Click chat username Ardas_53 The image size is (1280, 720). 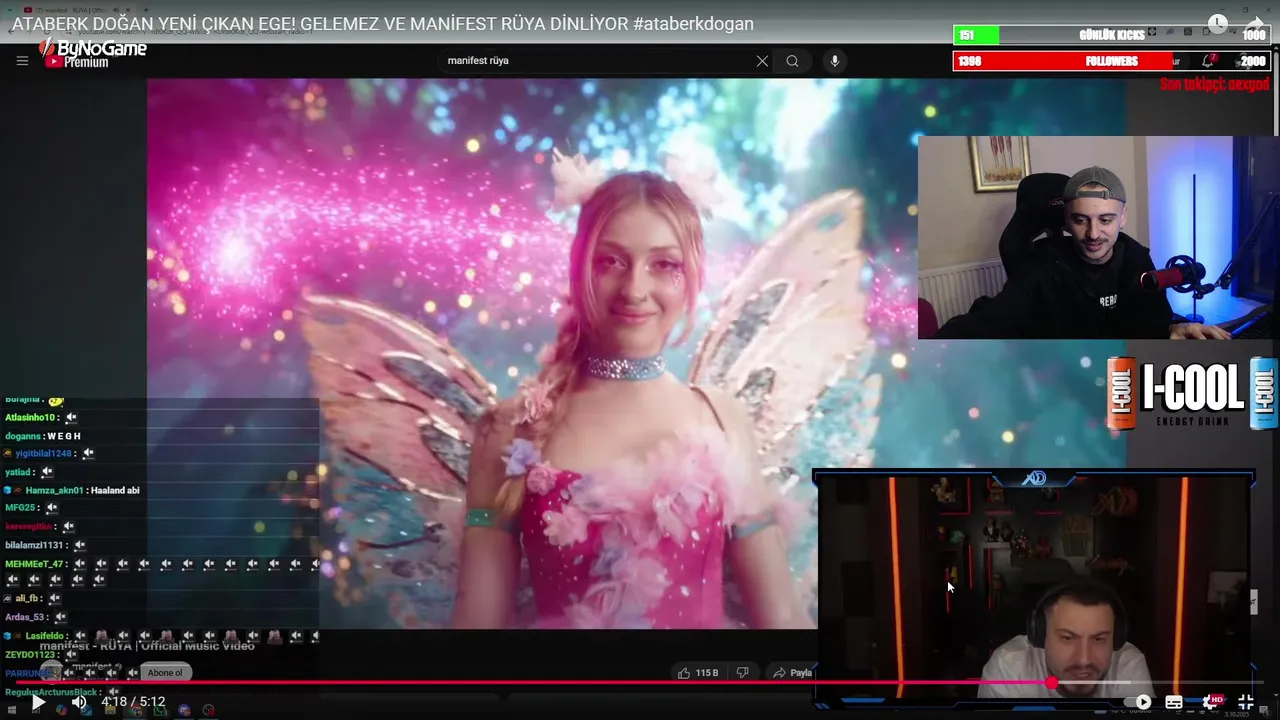coord(24,617)
